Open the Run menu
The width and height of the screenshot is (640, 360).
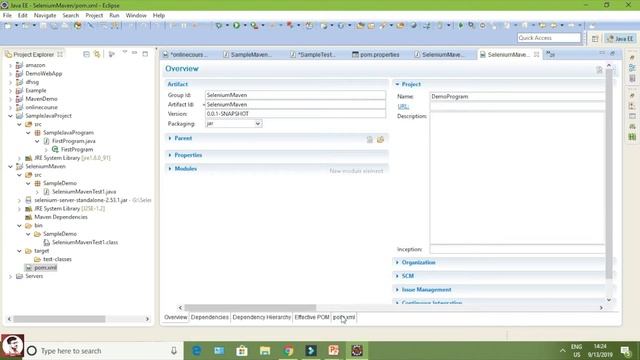tap(114, 16)
